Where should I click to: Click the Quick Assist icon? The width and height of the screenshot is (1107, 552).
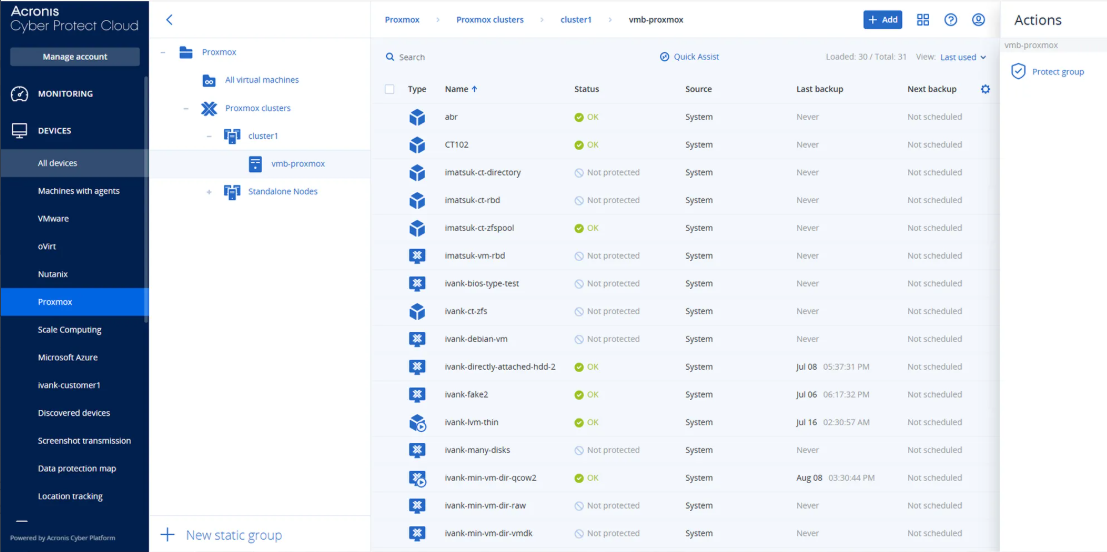click(664, 57)
